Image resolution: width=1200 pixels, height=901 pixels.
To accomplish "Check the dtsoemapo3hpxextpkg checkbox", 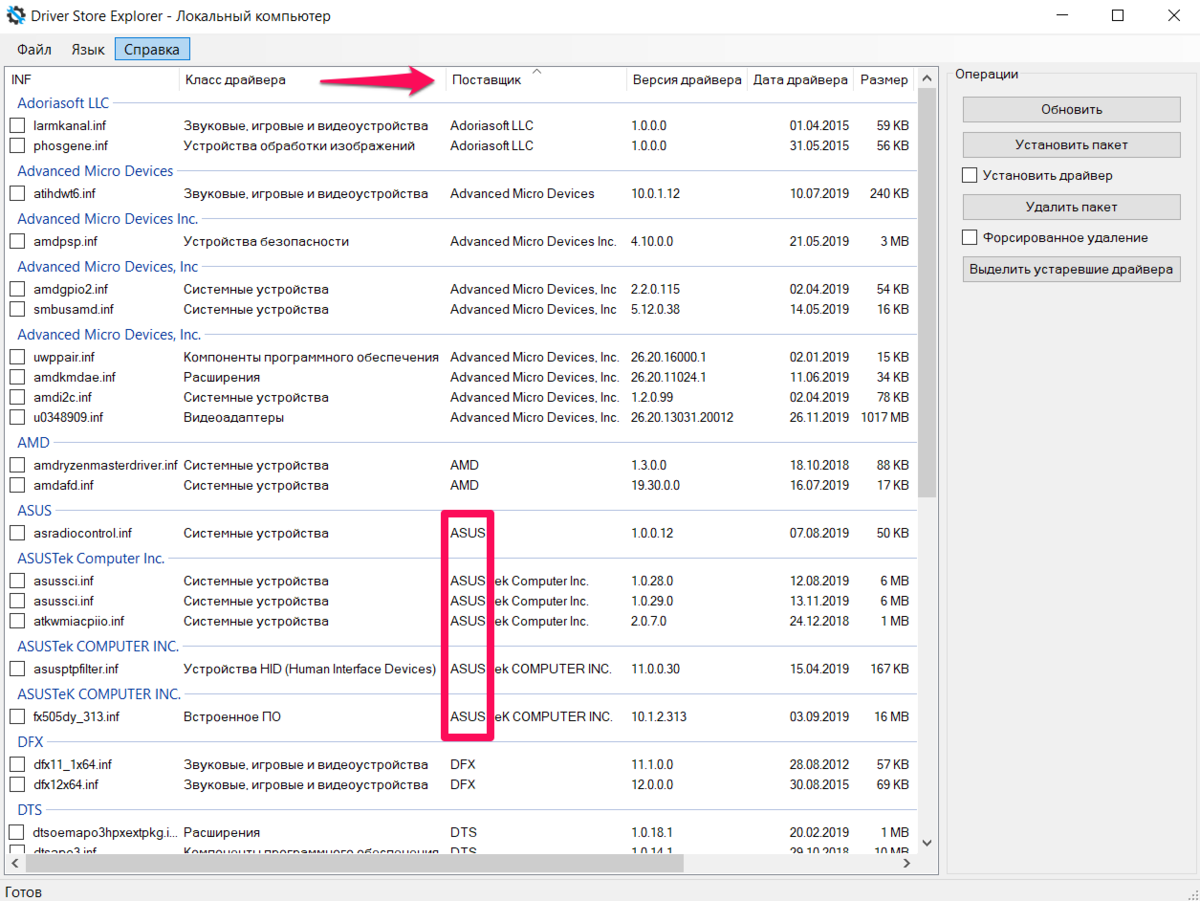I will [x=17, y=832].
